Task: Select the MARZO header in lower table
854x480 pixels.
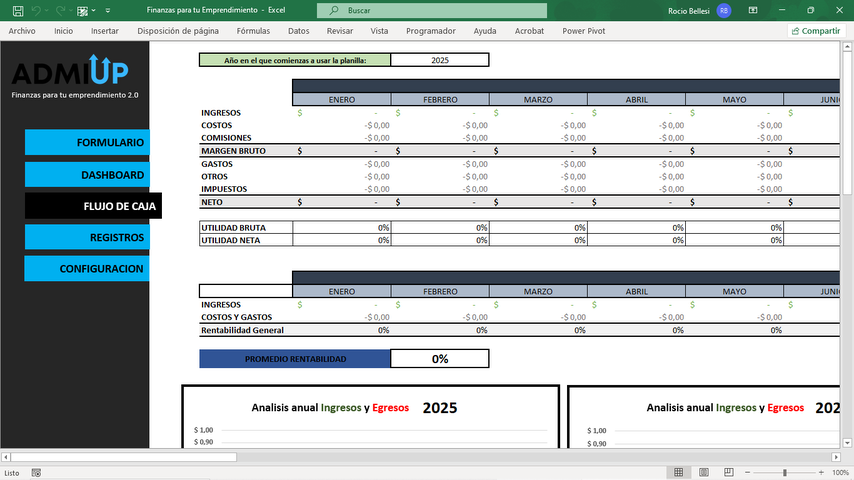Action: [x=538, y=291]
